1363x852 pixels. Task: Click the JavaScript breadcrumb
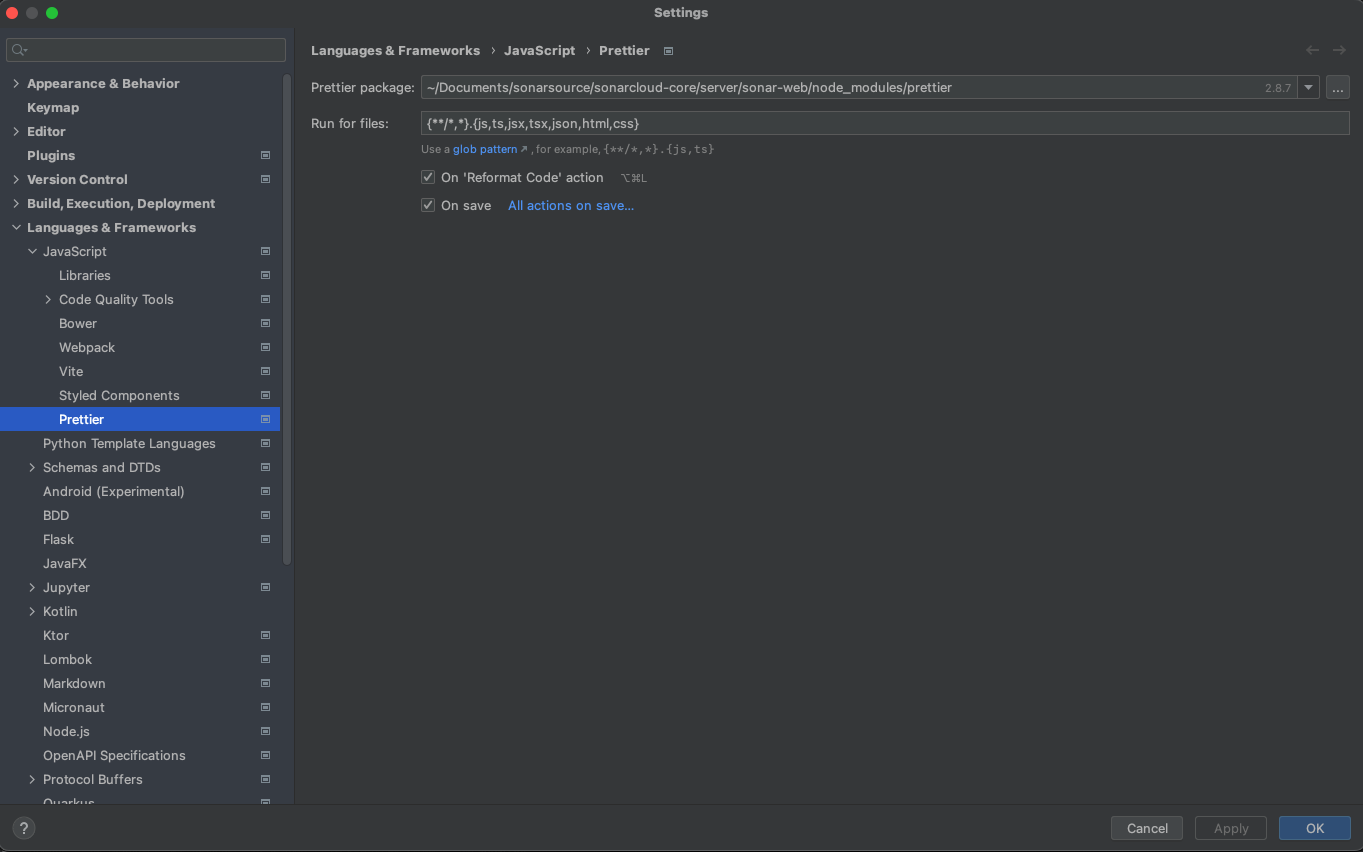540,50
